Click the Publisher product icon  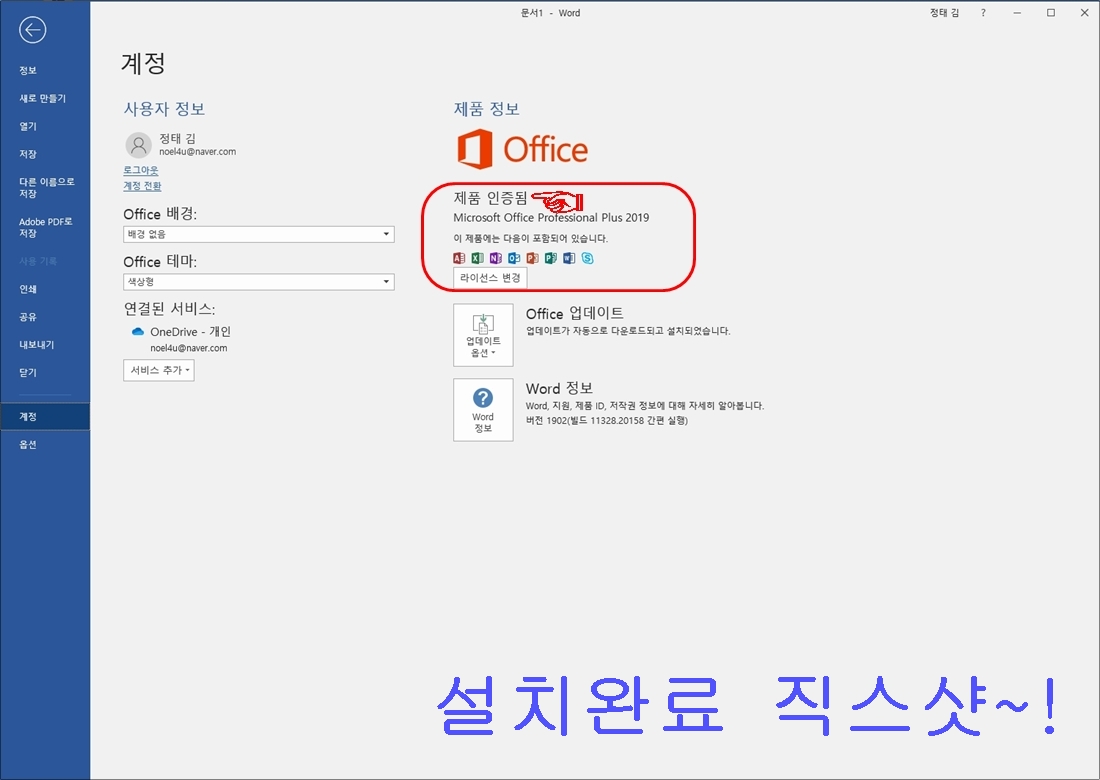[x=550, y=258]
